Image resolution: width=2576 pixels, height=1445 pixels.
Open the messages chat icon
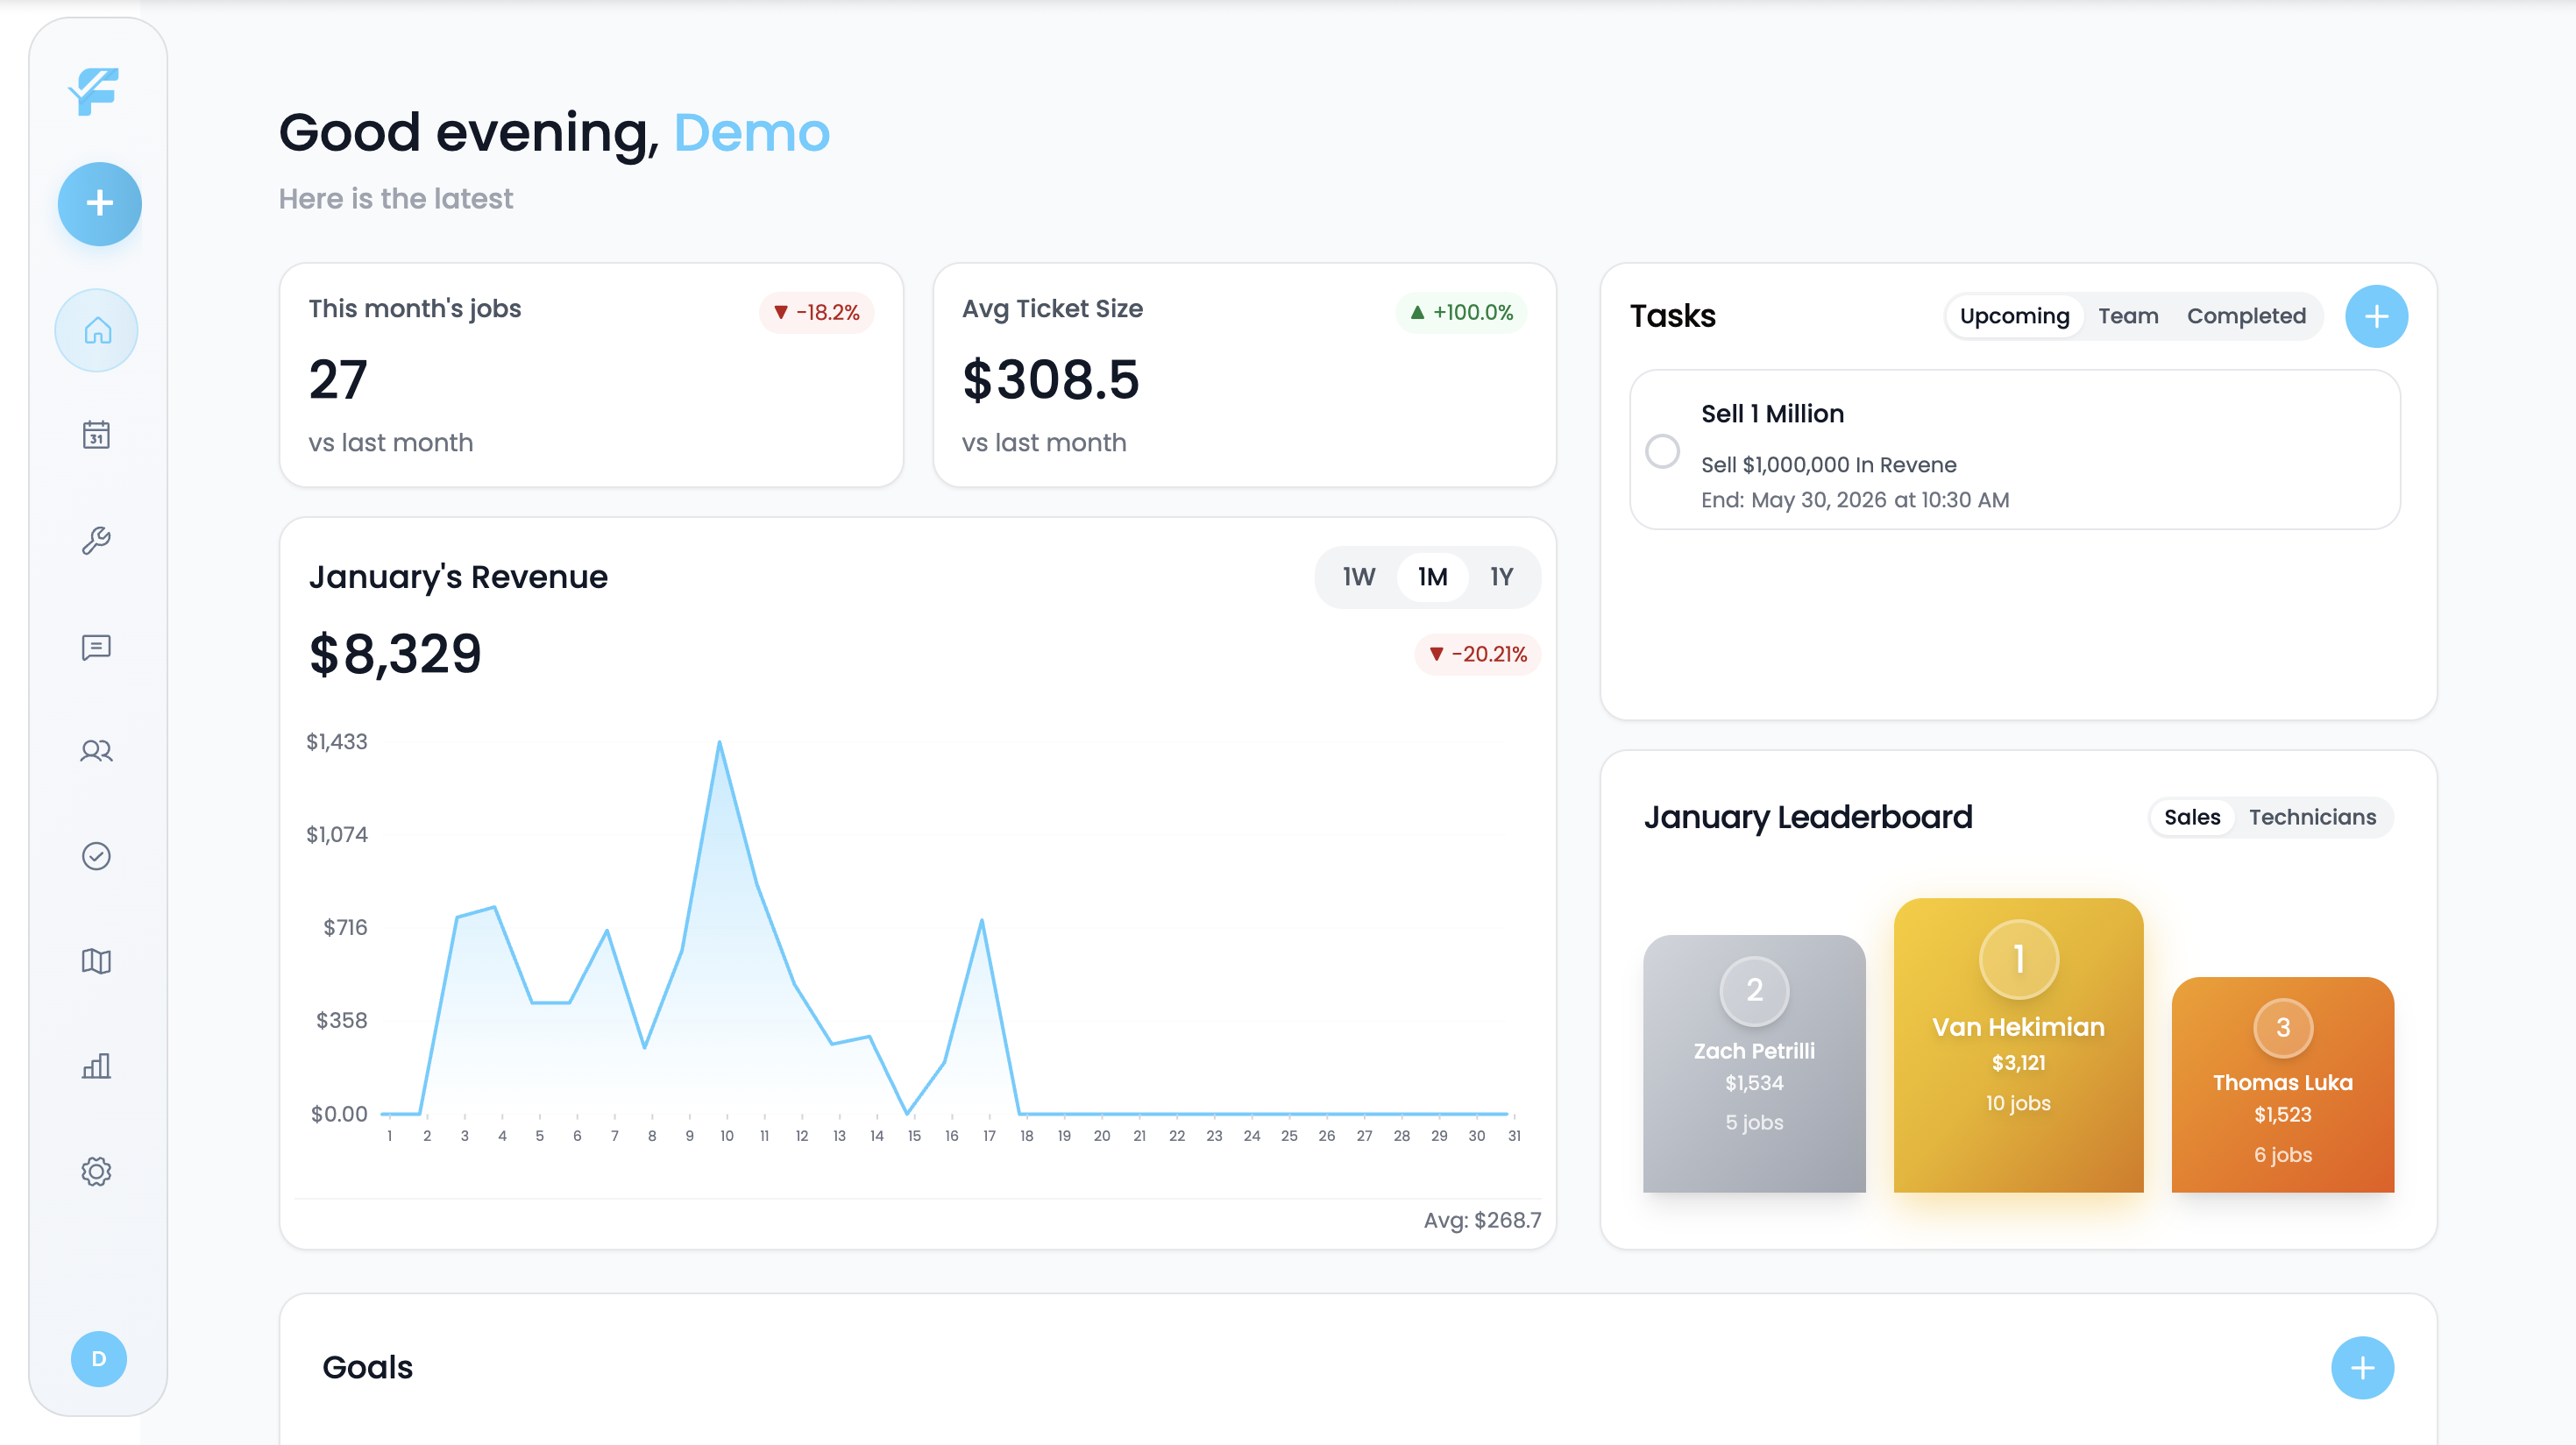97,647
